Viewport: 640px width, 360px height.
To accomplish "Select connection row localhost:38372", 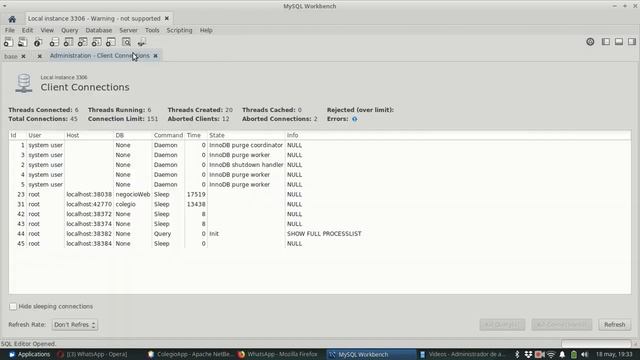I will pos(320,214).
